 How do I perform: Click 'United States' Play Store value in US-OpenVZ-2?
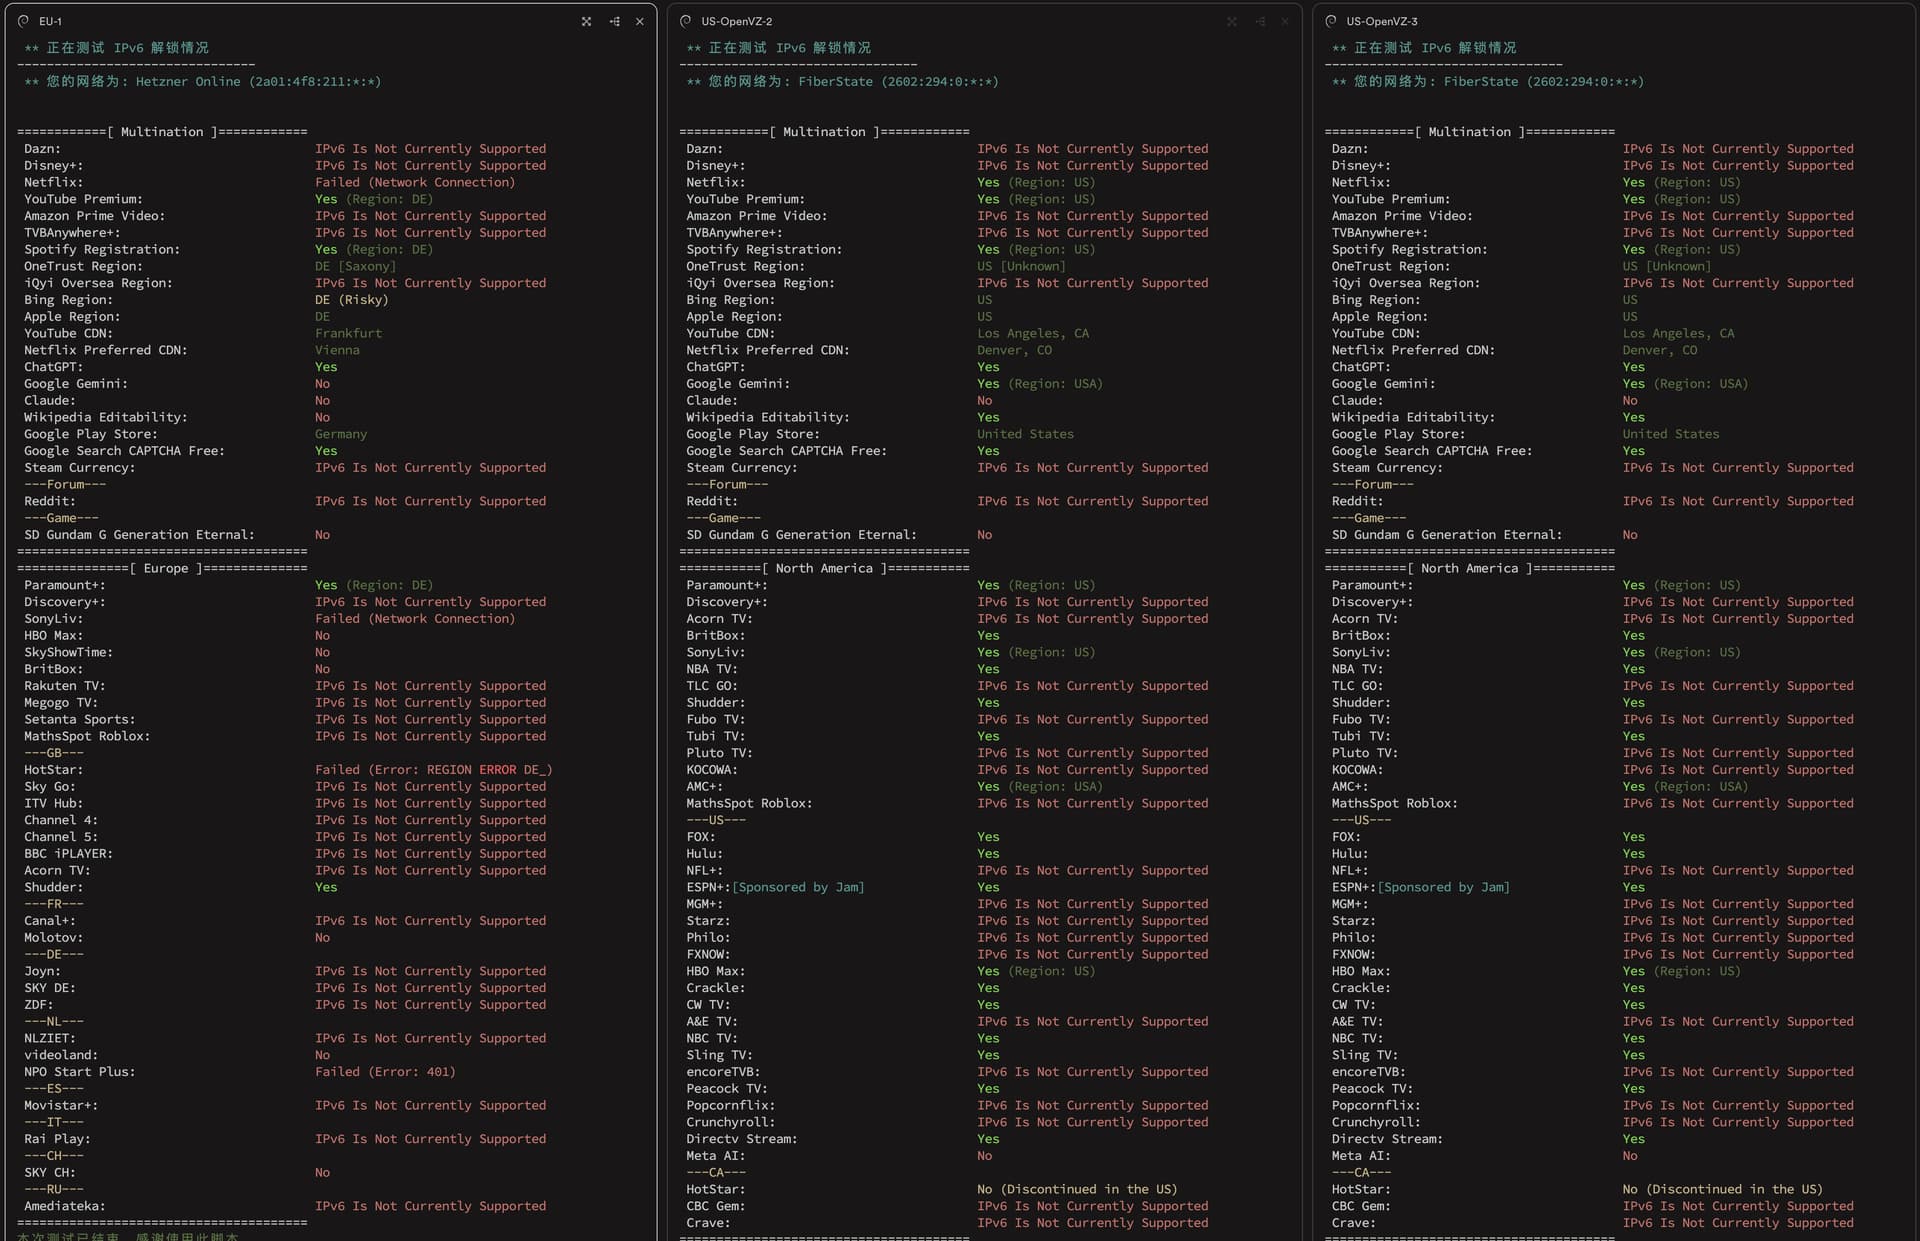[x=1025, y=434]
